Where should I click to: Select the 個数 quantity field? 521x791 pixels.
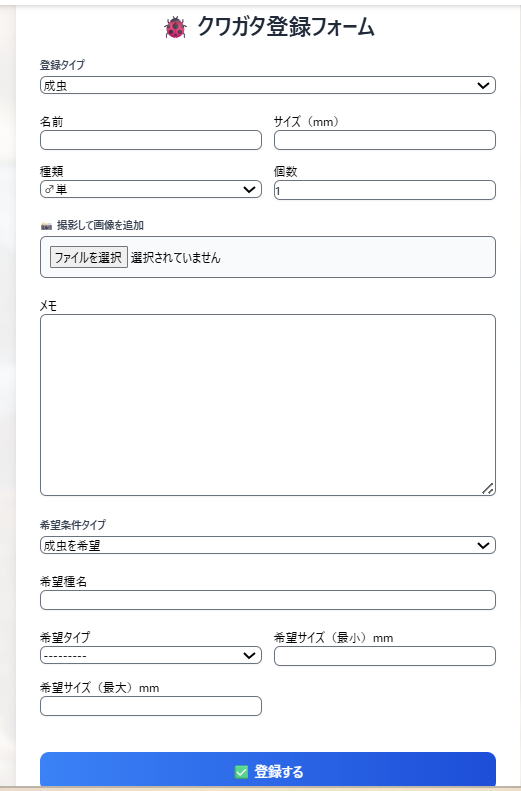tap(385, 190)
